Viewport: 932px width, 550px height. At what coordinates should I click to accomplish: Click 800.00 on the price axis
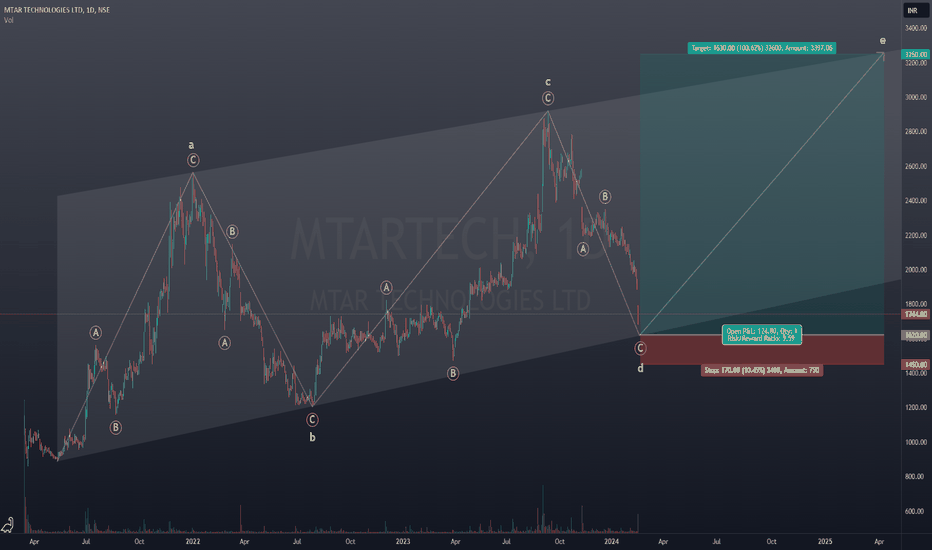[915, 476]
